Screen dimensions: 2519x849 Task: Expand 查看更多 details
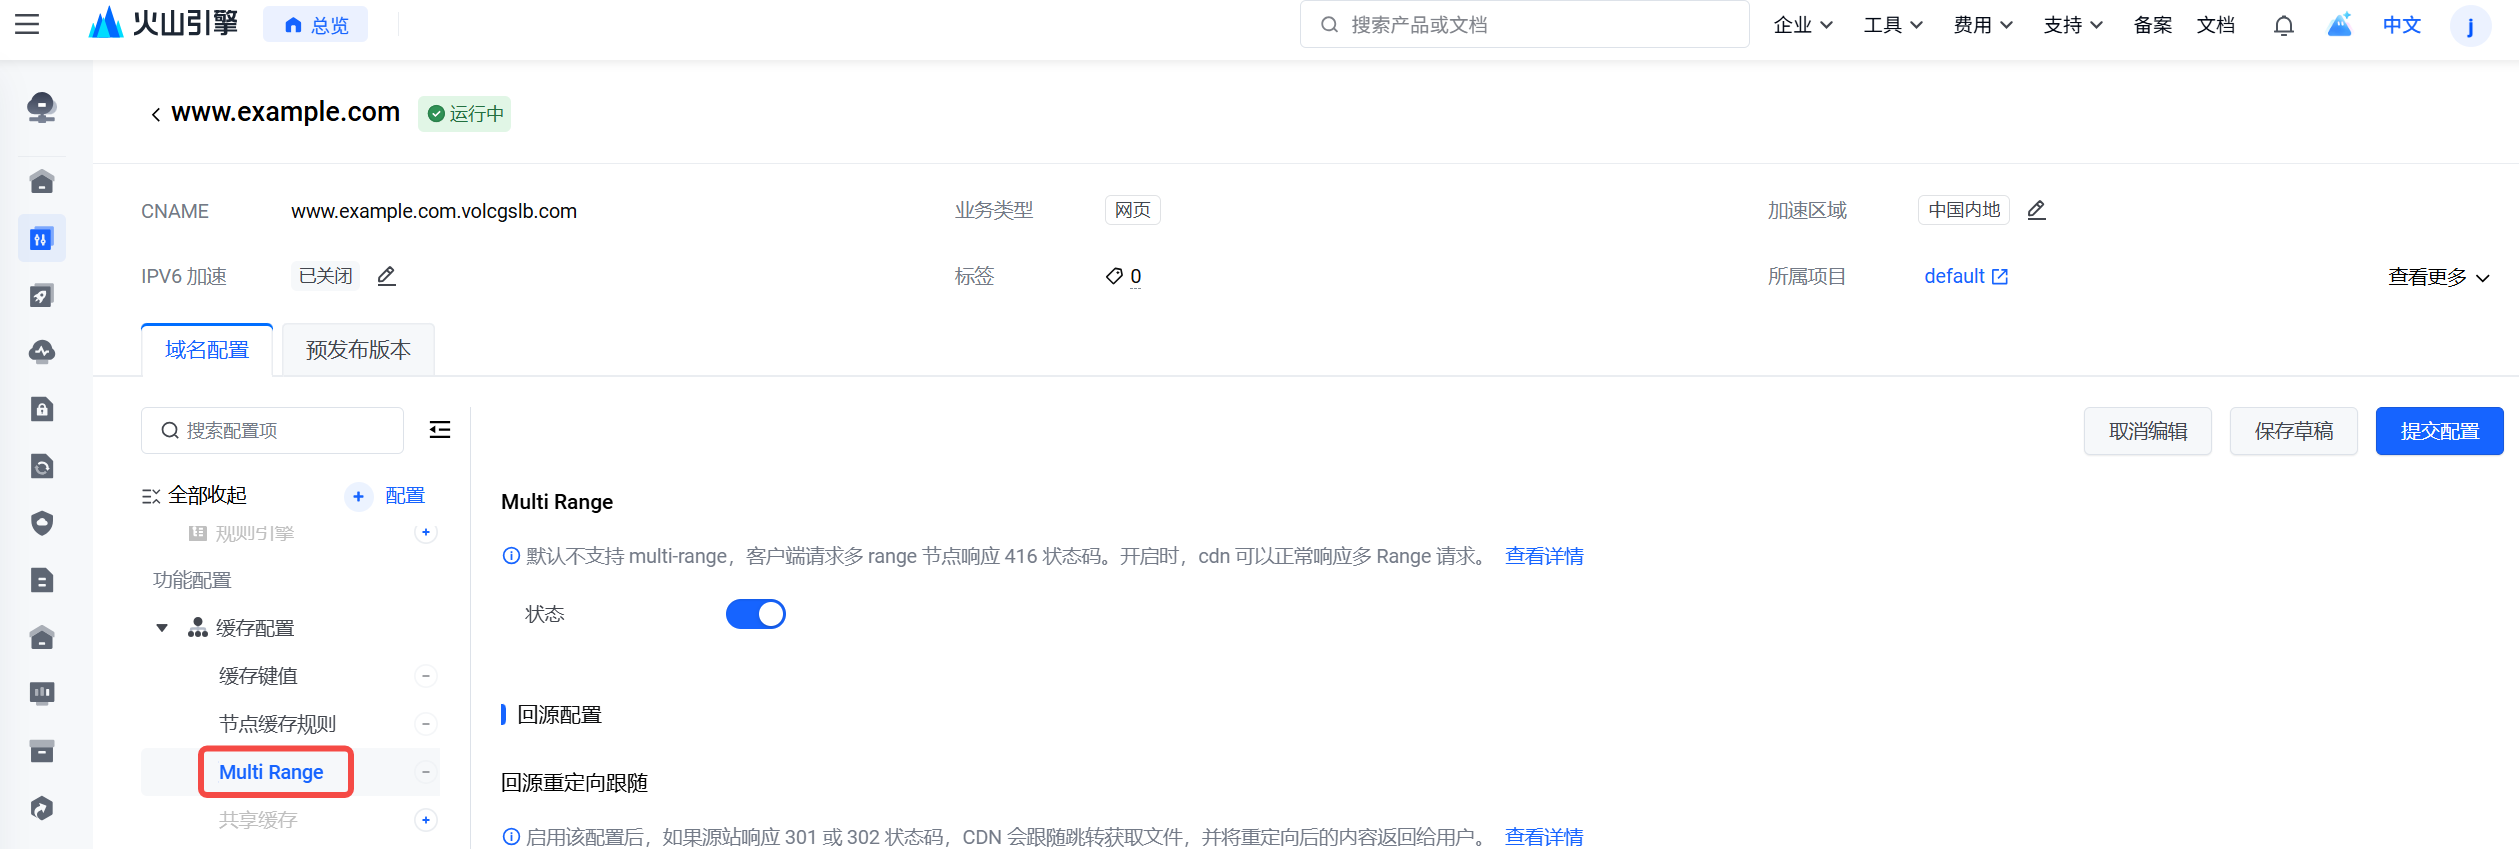click(2438, 277)
